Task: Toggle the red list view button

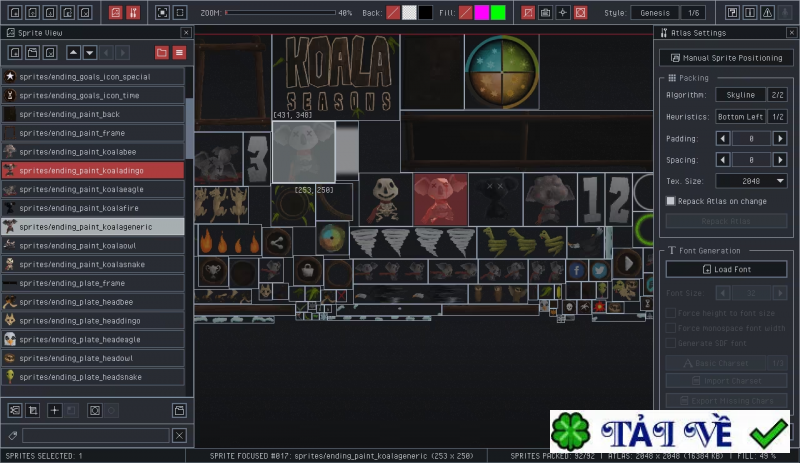Action: pyautogui.click(x=179, y=53)
